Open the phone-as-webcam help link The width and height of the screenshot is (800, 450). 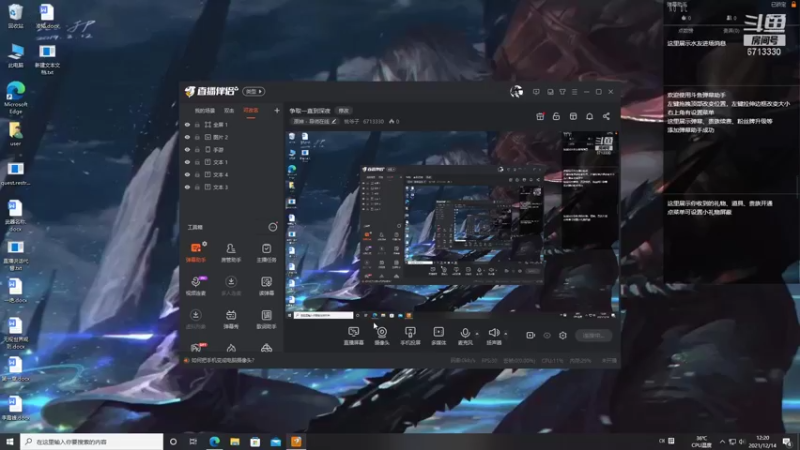[222, 360]
